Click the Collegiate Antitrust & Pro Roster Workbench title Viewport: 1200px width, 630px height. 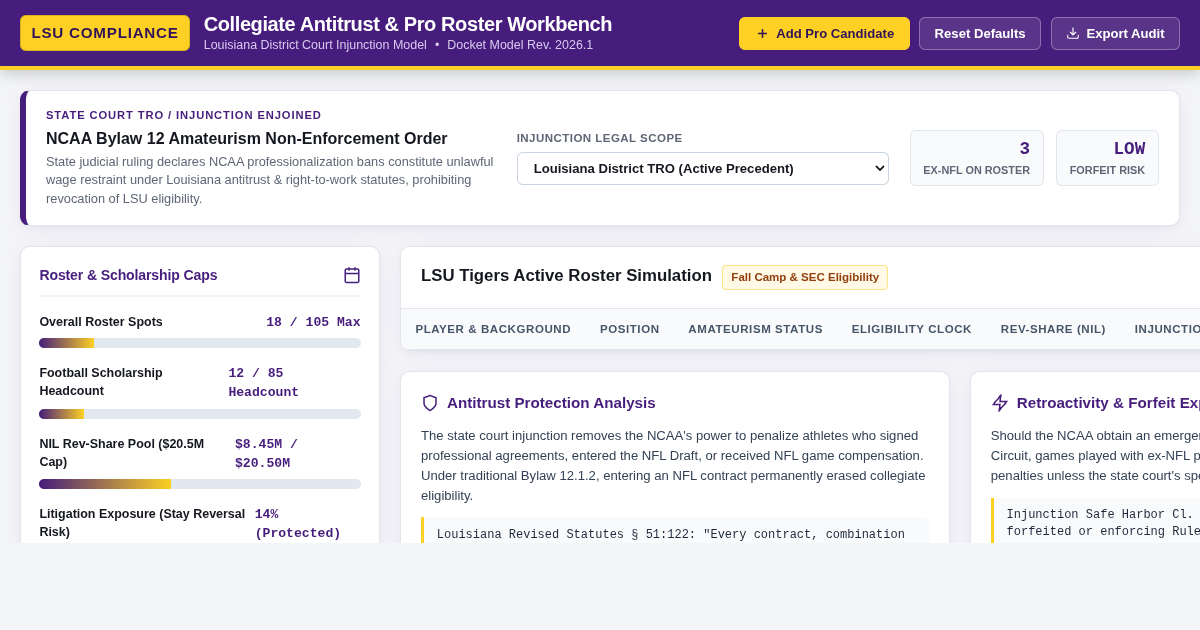pyautogui.click(x=408, y=24)
